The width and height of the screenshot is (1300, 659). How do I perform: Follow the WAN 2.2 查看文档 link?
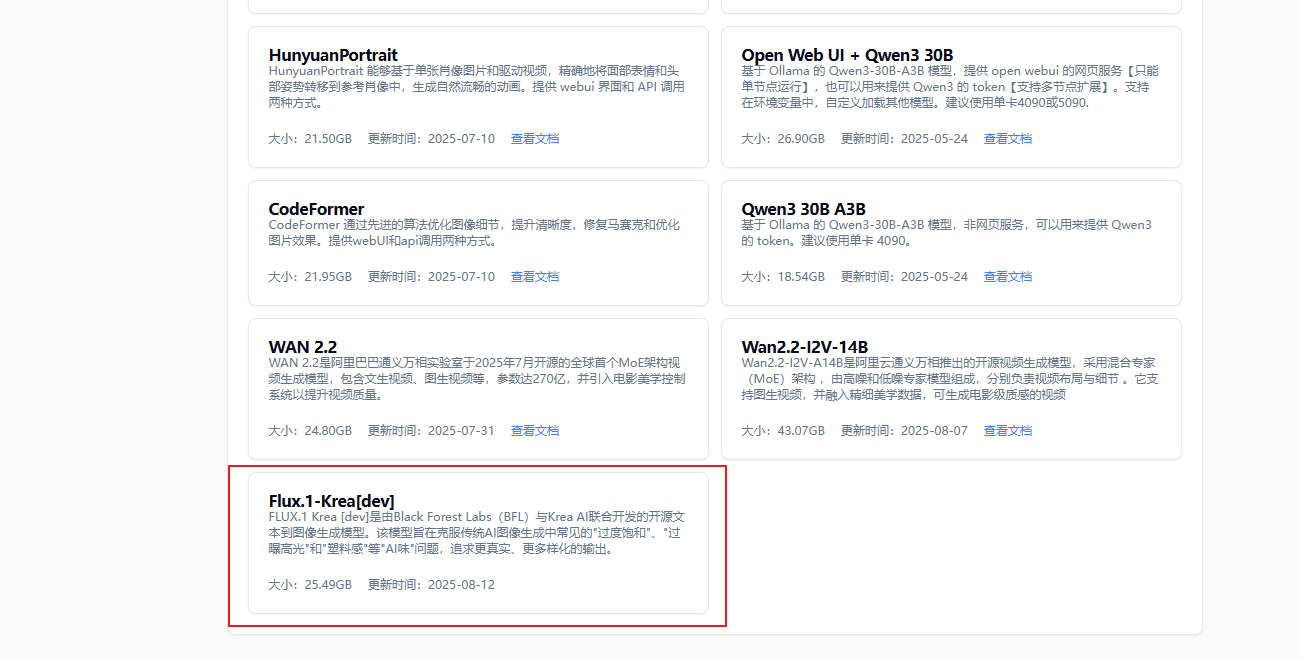(x=534, y=431)
